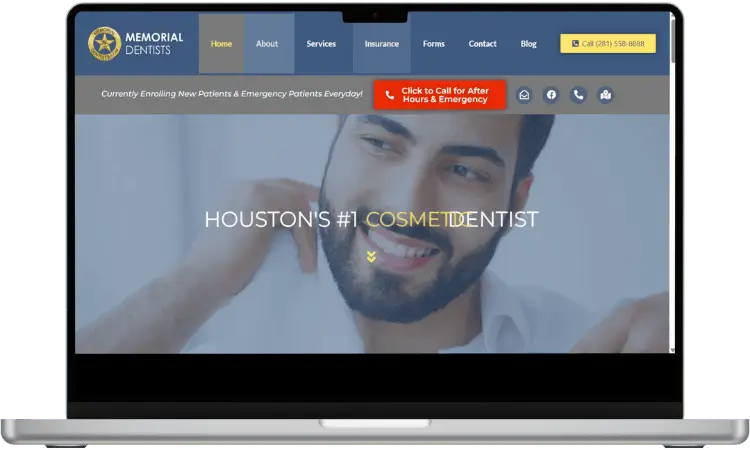
Task: Click the Memorial Dentists star logo
Action: (x=104, y=44)
